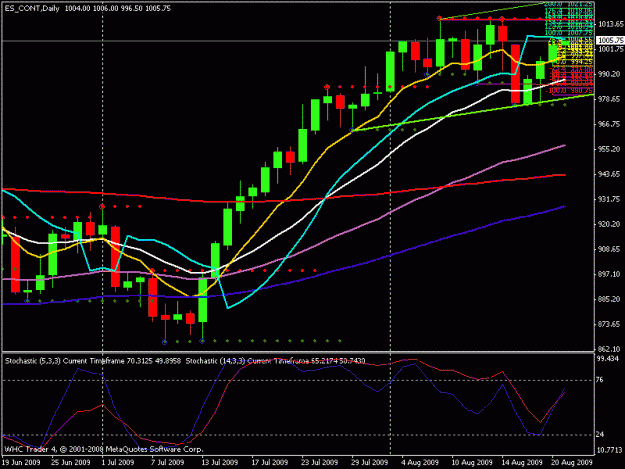Click the ES_CONT,Daily chart title text
625x469 pixels.
point(32,8)
